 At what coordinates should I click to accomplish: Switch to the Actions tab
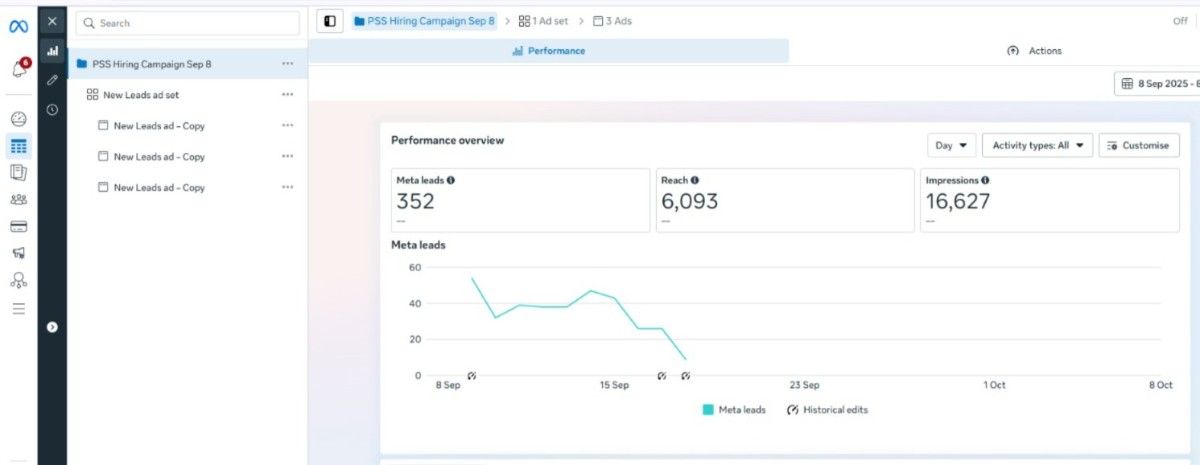(x=1035, y=51)
